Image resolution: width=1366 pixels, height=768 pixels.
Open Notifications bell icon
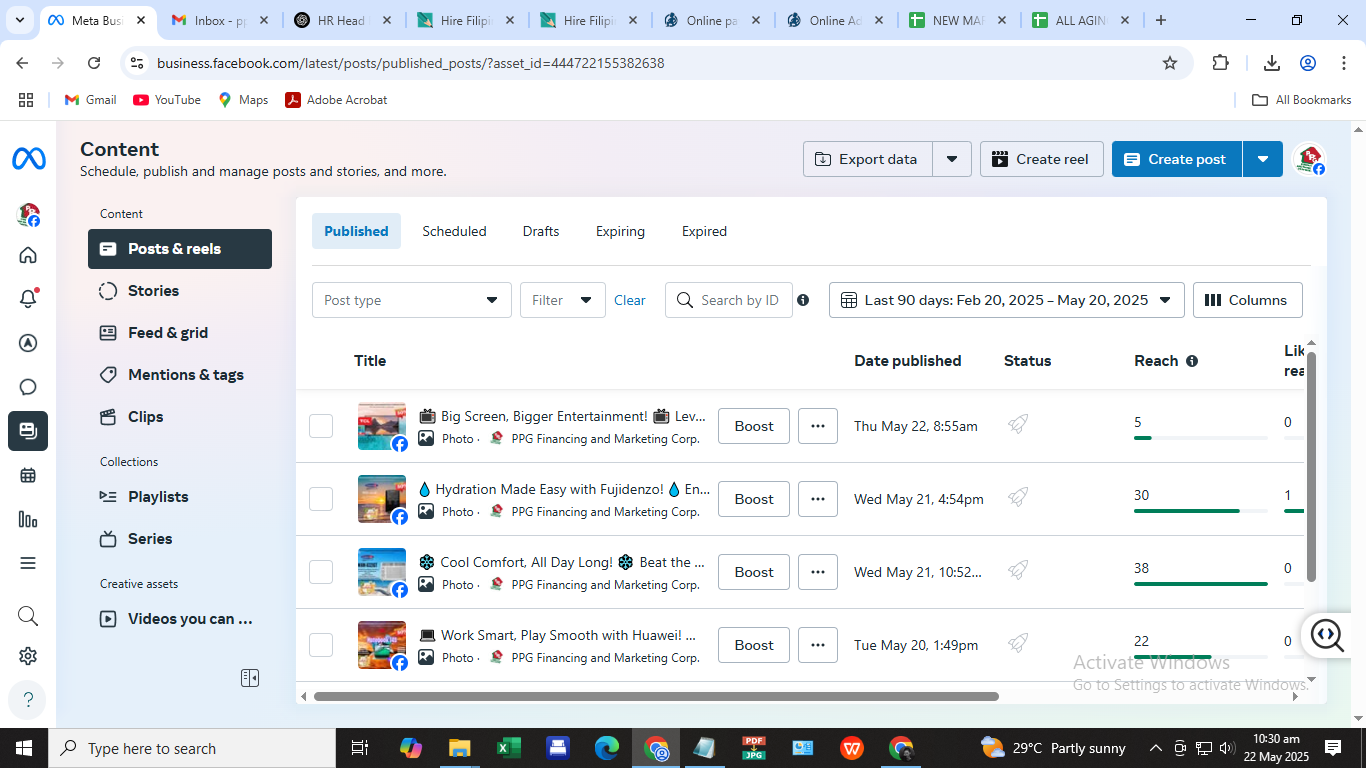[x=28, y=299]
